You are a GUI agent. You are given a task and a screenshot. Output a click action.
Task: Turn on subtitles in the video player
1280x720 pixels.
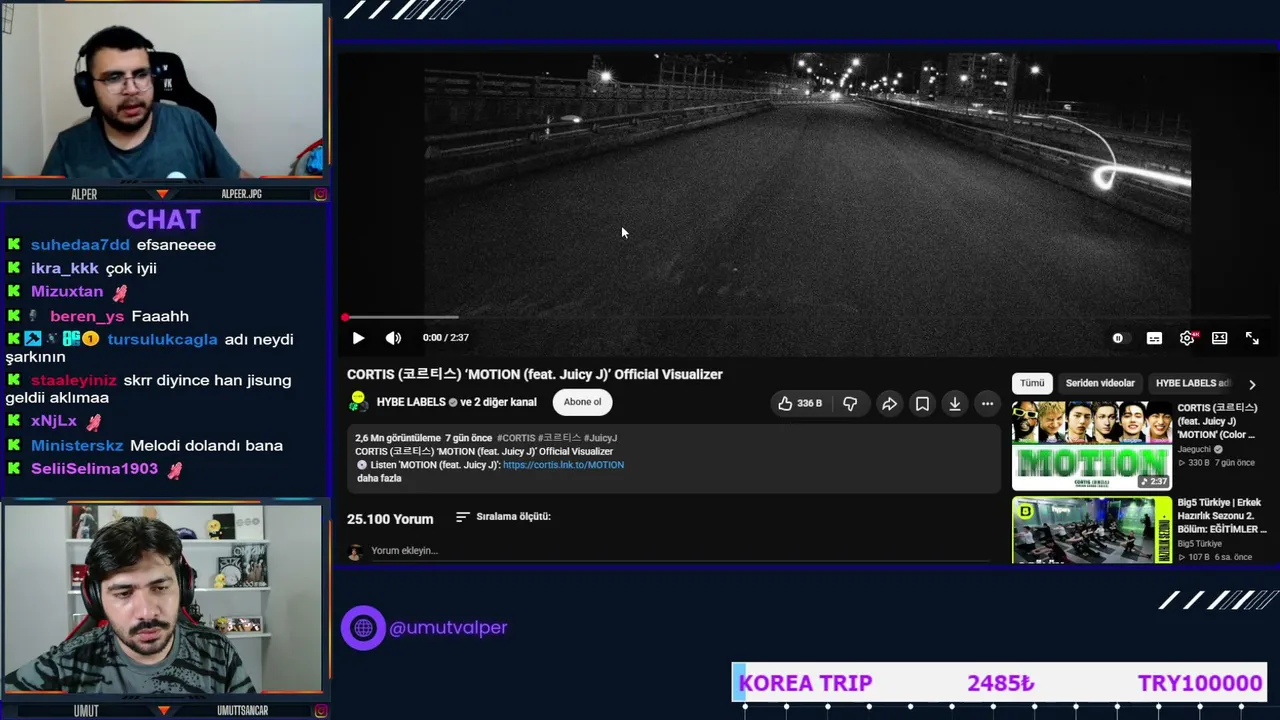coord(1154,338)
